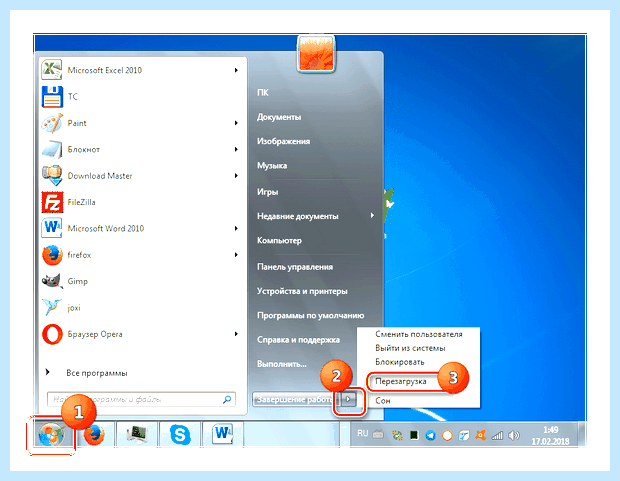Open ПК user folder link
This screenshot has width=620, height=481.
click(x=263, y=93)
